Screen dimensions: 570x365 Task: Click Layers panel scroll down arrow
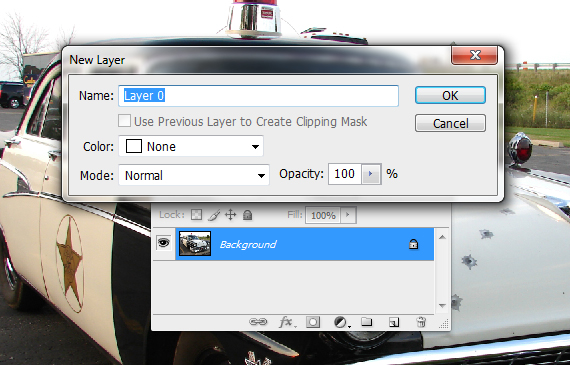point(442,306)
